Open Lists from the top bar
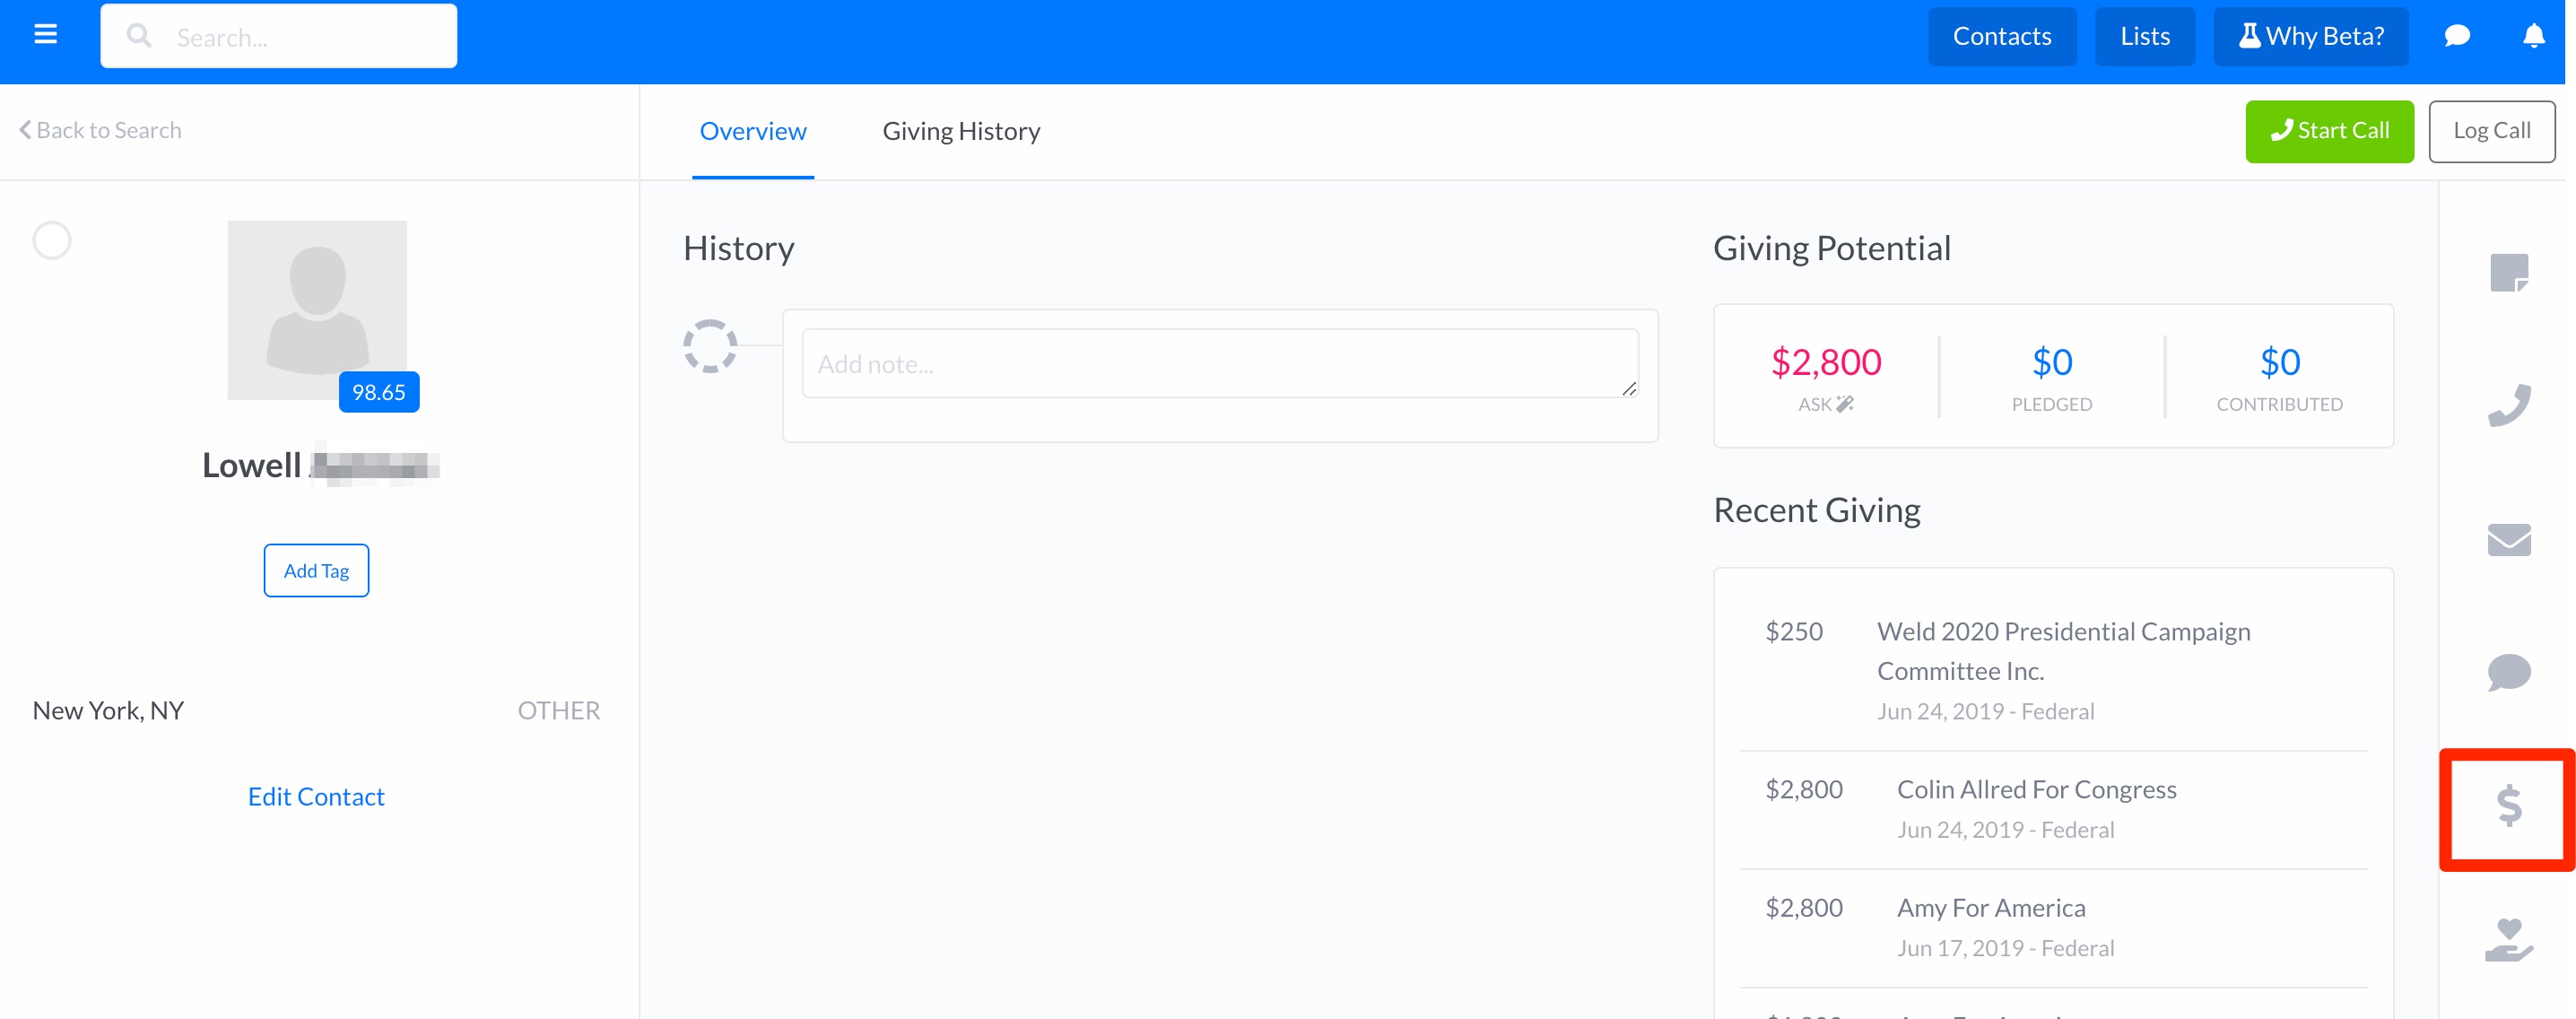The height and width of the screenshot is (1019, 2576). pyautogui.click(x=2144, y=36)
